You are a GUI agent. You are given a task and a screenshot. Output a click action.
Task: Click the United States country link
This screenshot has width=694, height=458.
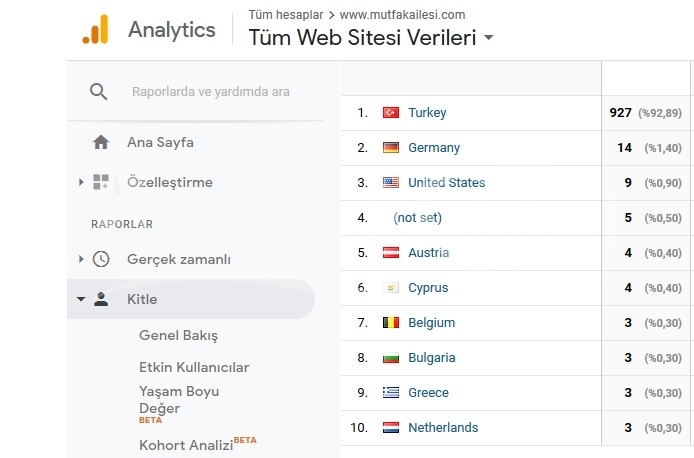(447, 182)
